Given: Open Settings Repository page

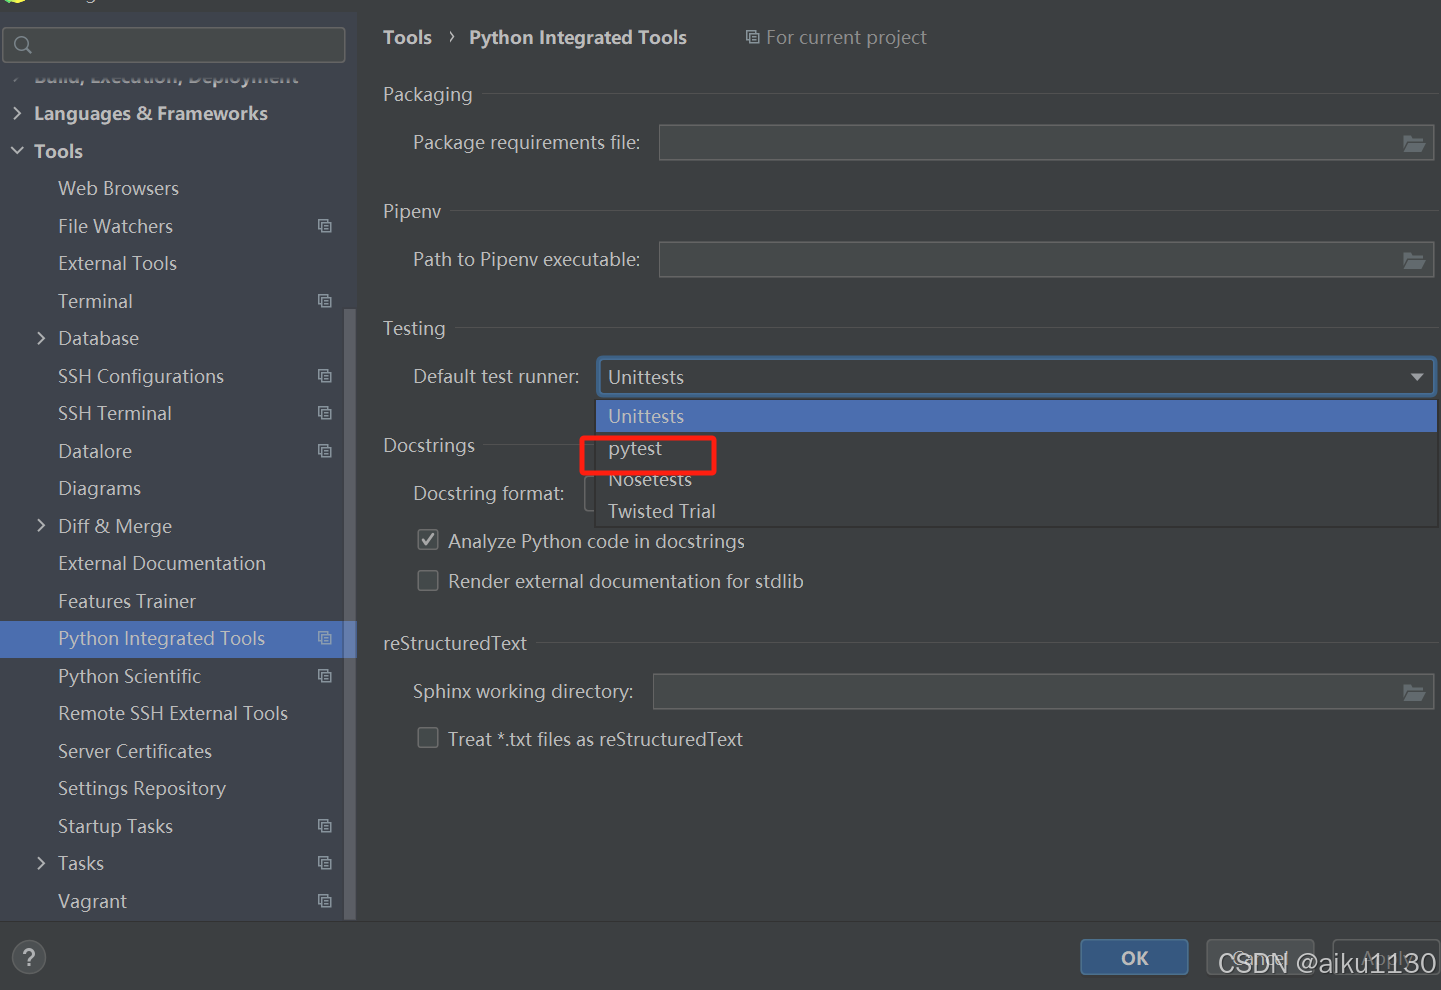Looking at the screenshot, I should click(142, 788).
